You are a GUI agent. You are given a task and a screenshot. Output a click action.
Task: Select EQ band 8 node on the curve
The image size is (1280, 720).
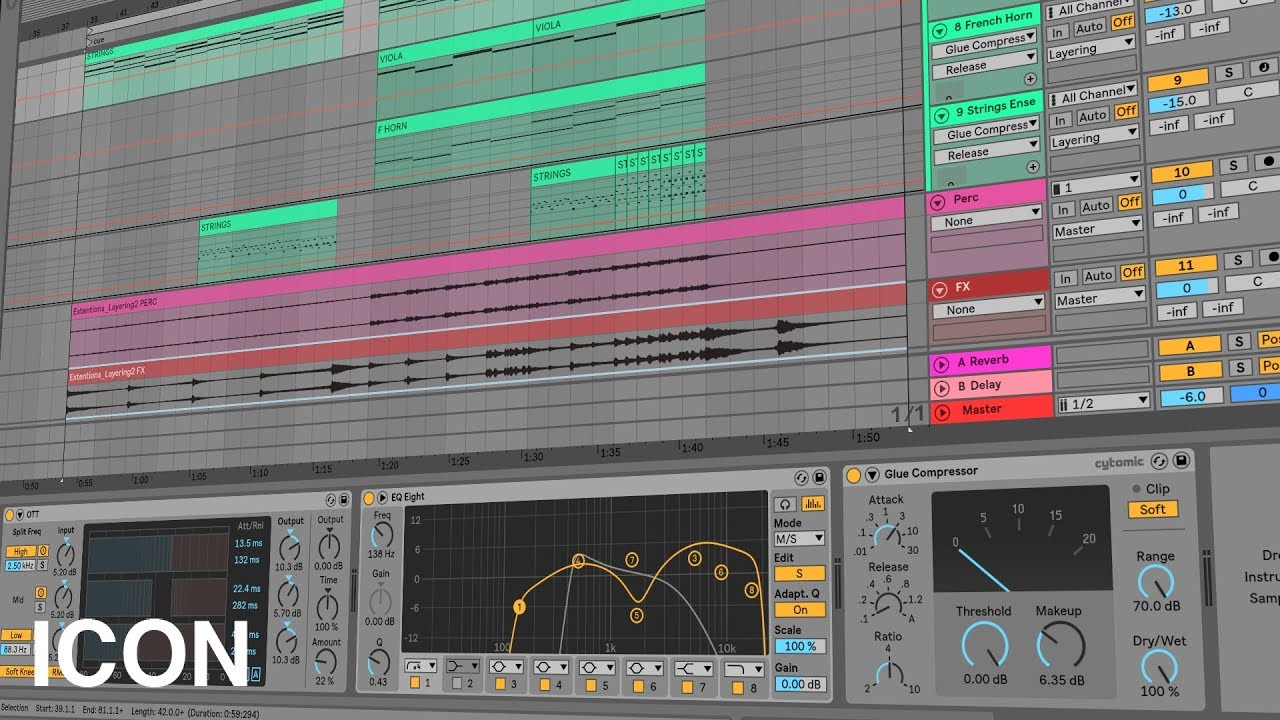coord(751,590)
